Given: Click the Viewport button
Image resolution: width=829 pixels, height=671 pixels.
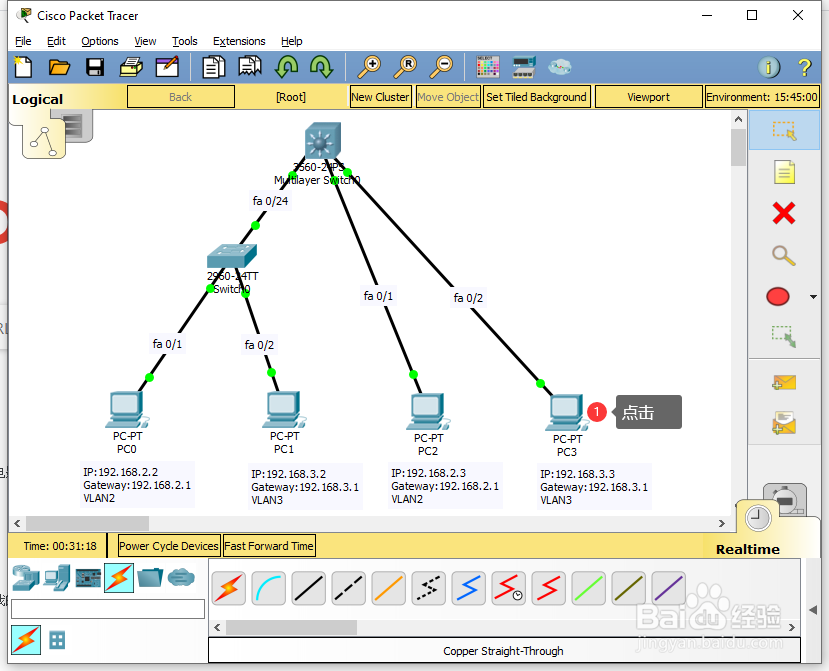Looking at the screenshot, I should (648, 97).
